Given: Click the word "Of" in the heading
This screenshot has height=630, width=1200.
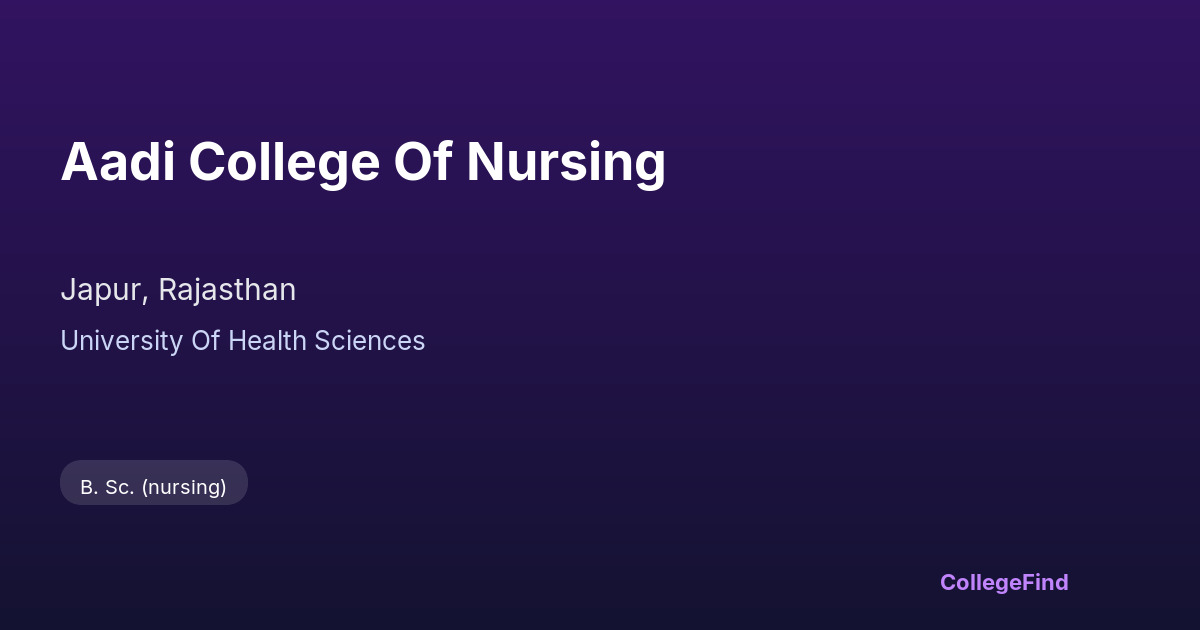Looking at the screenshot, I should pos(424,162).
